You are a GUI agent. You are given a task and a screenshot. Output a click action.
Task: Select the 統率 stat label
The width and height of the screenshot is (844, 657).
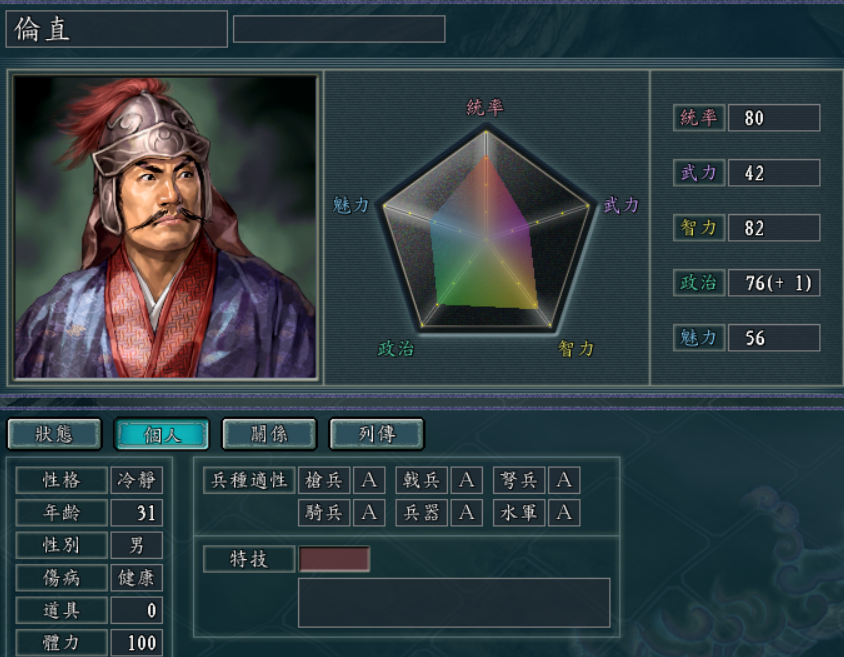pyautogui.click(x=698, y=118)
